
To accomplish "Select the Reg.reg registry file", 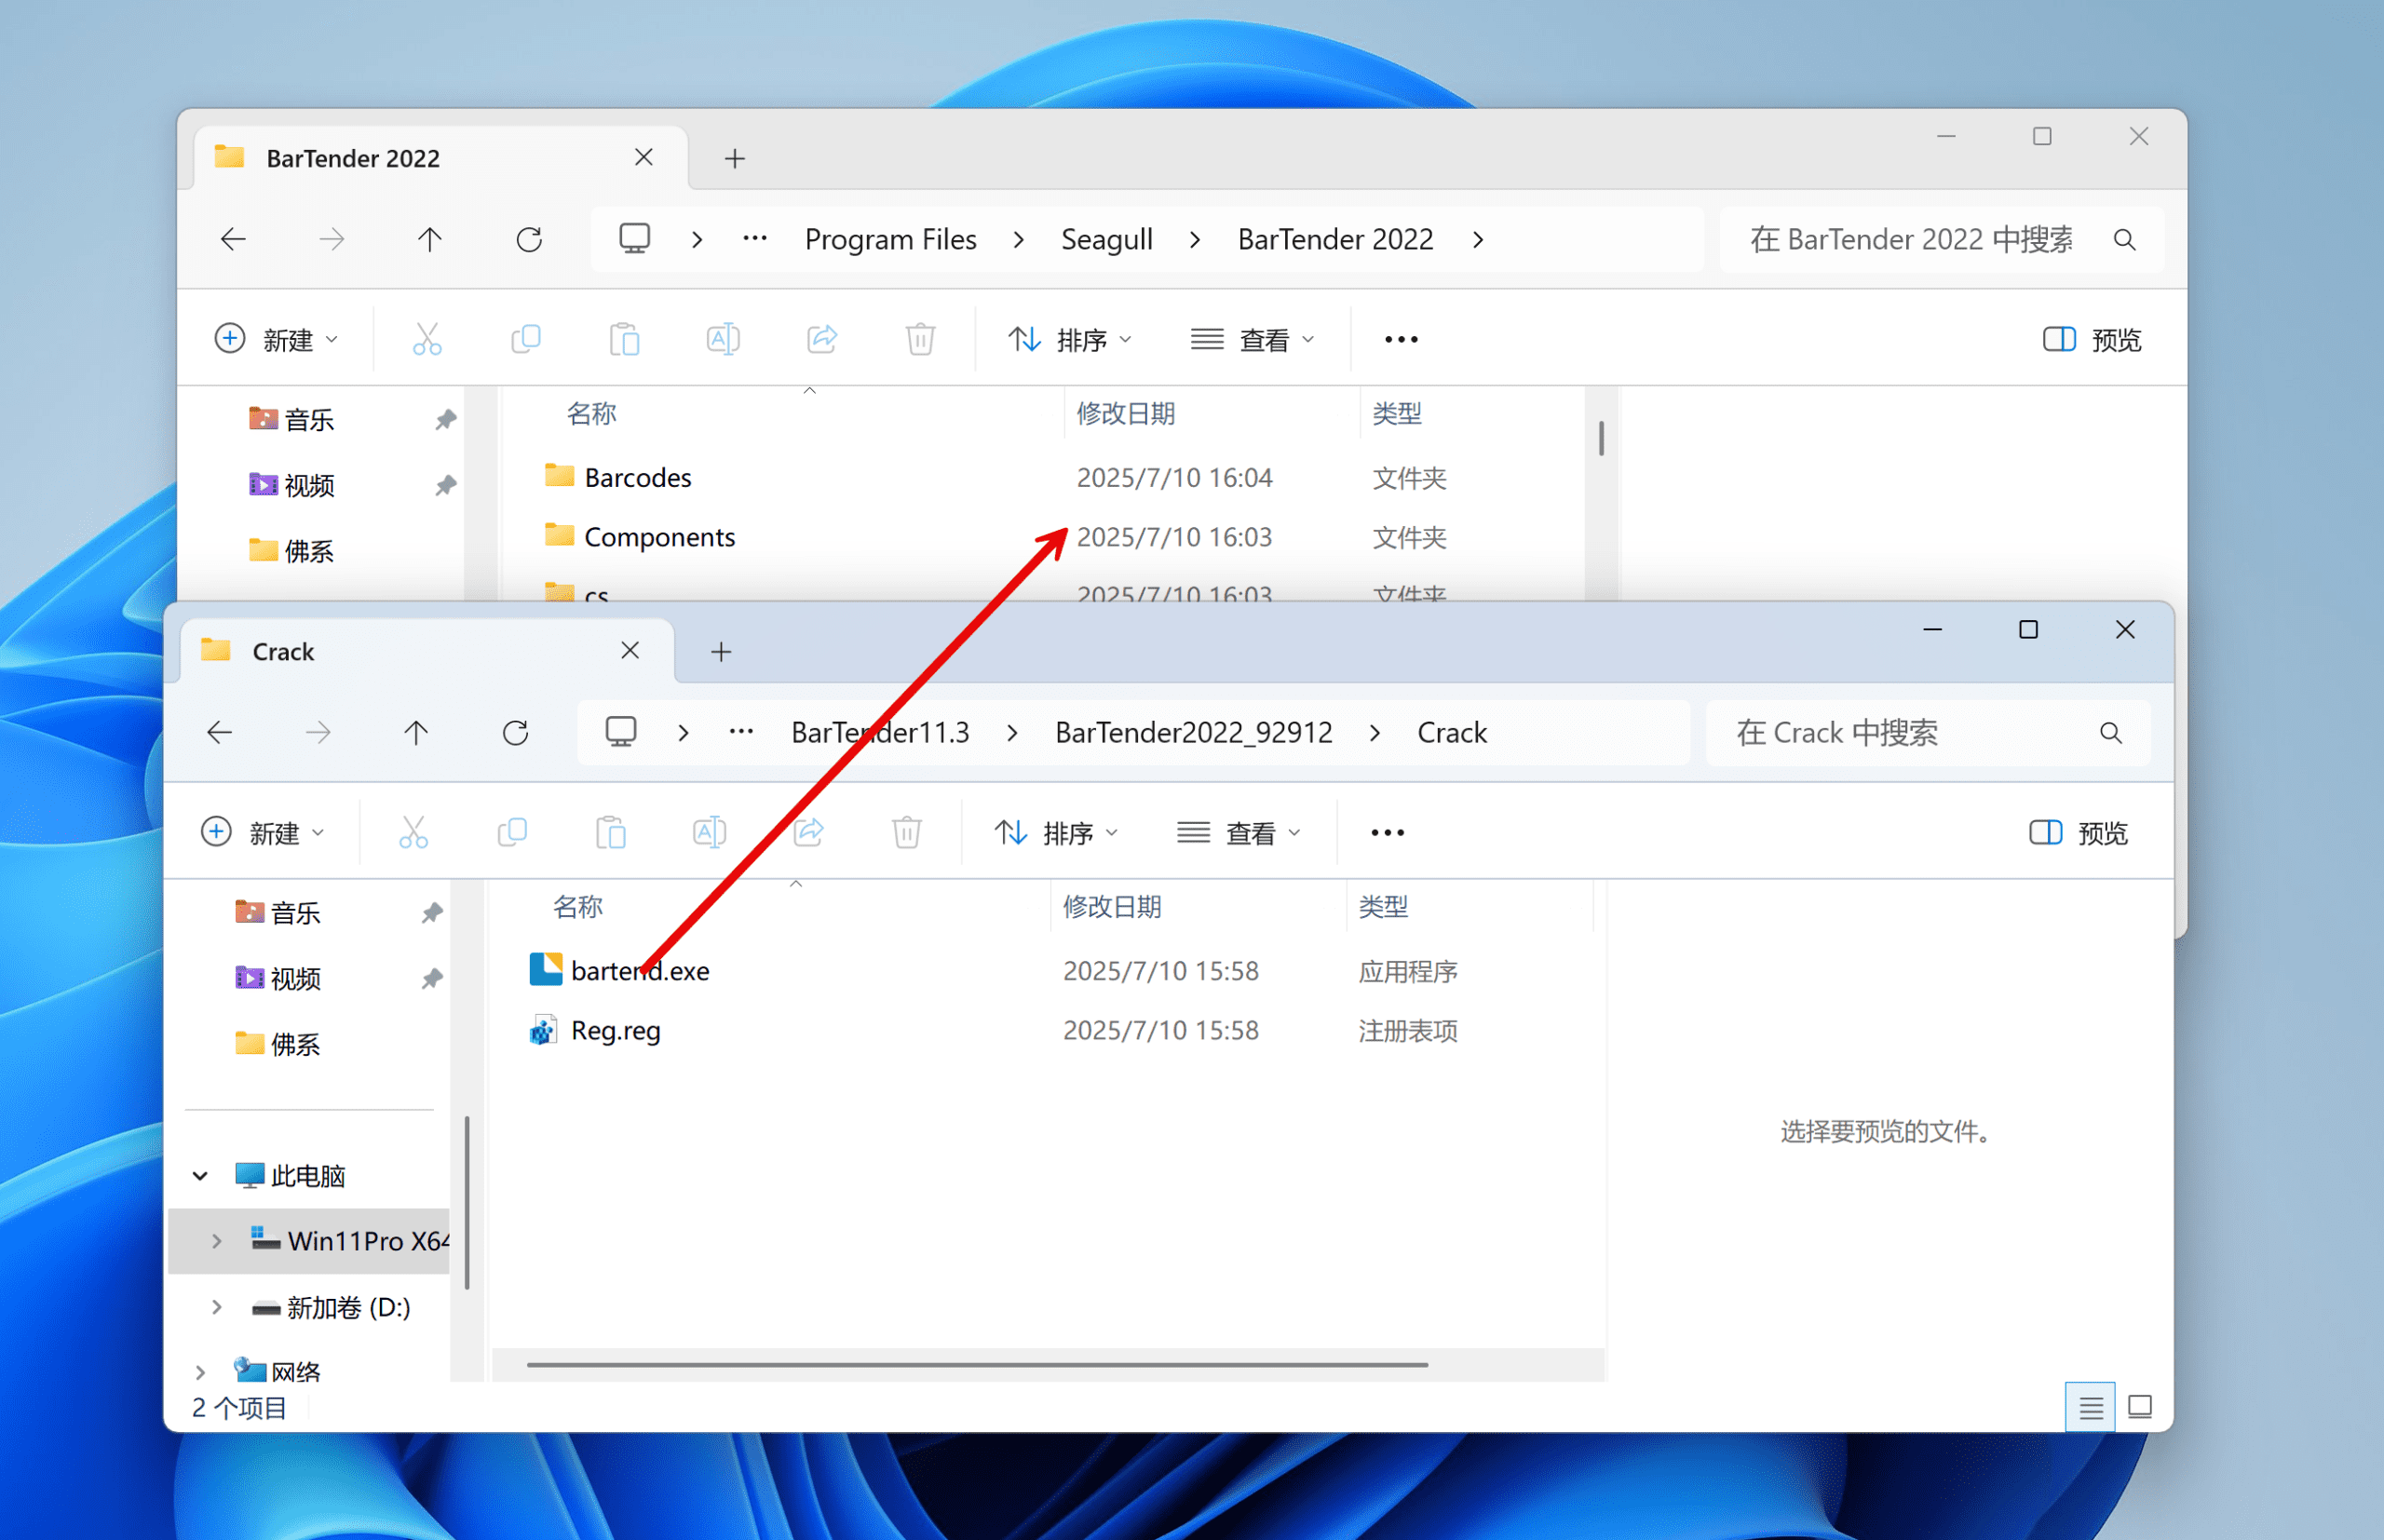I will (615, 1030).
